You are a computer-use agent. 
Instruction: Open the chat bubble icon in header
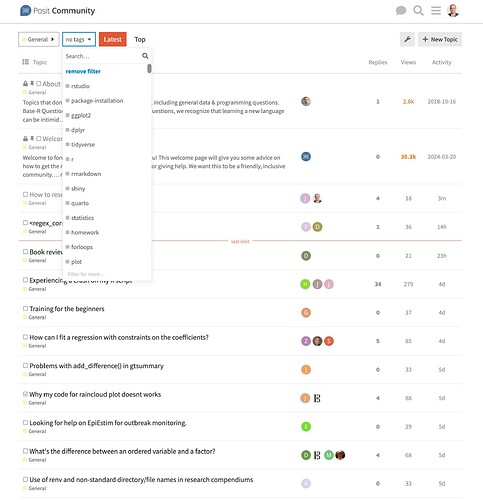point(401,11)
